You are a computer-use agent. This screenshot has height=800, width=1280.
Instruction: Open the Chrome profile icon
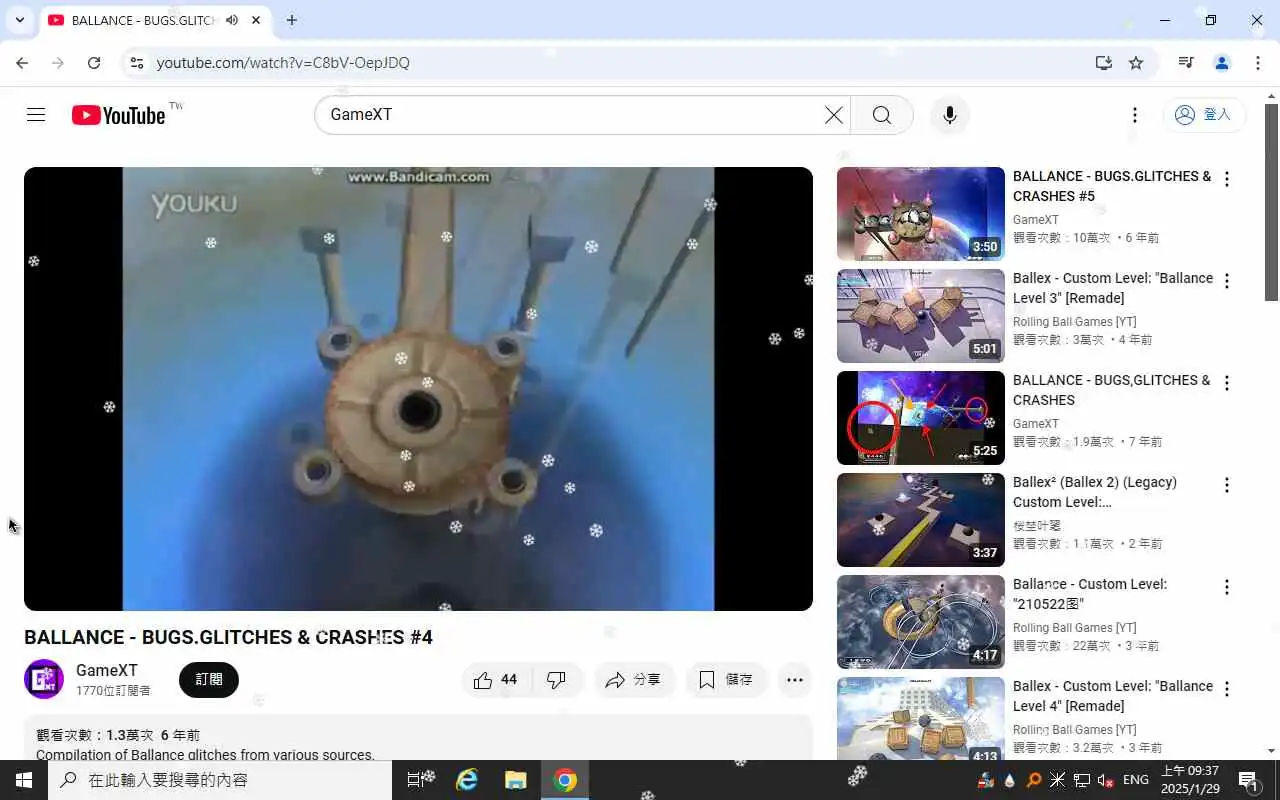point(1221,63)
